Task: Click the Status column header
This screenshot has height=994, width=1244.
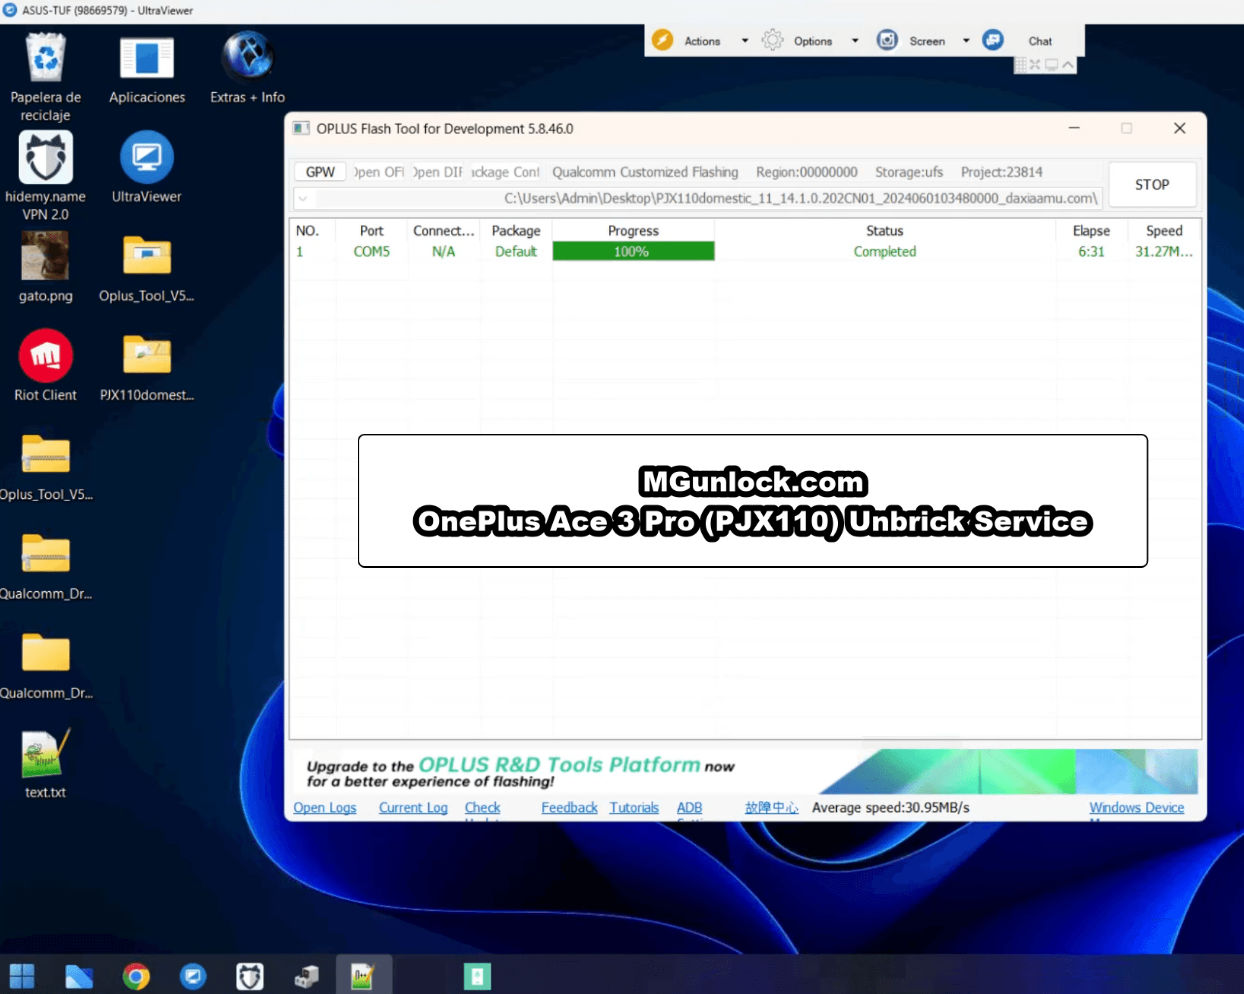Action: (885, 230)
